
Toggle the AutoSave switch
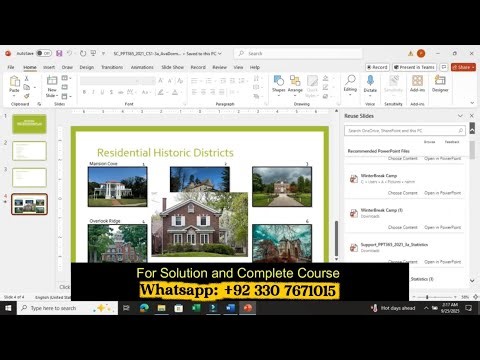pos(44,53)
